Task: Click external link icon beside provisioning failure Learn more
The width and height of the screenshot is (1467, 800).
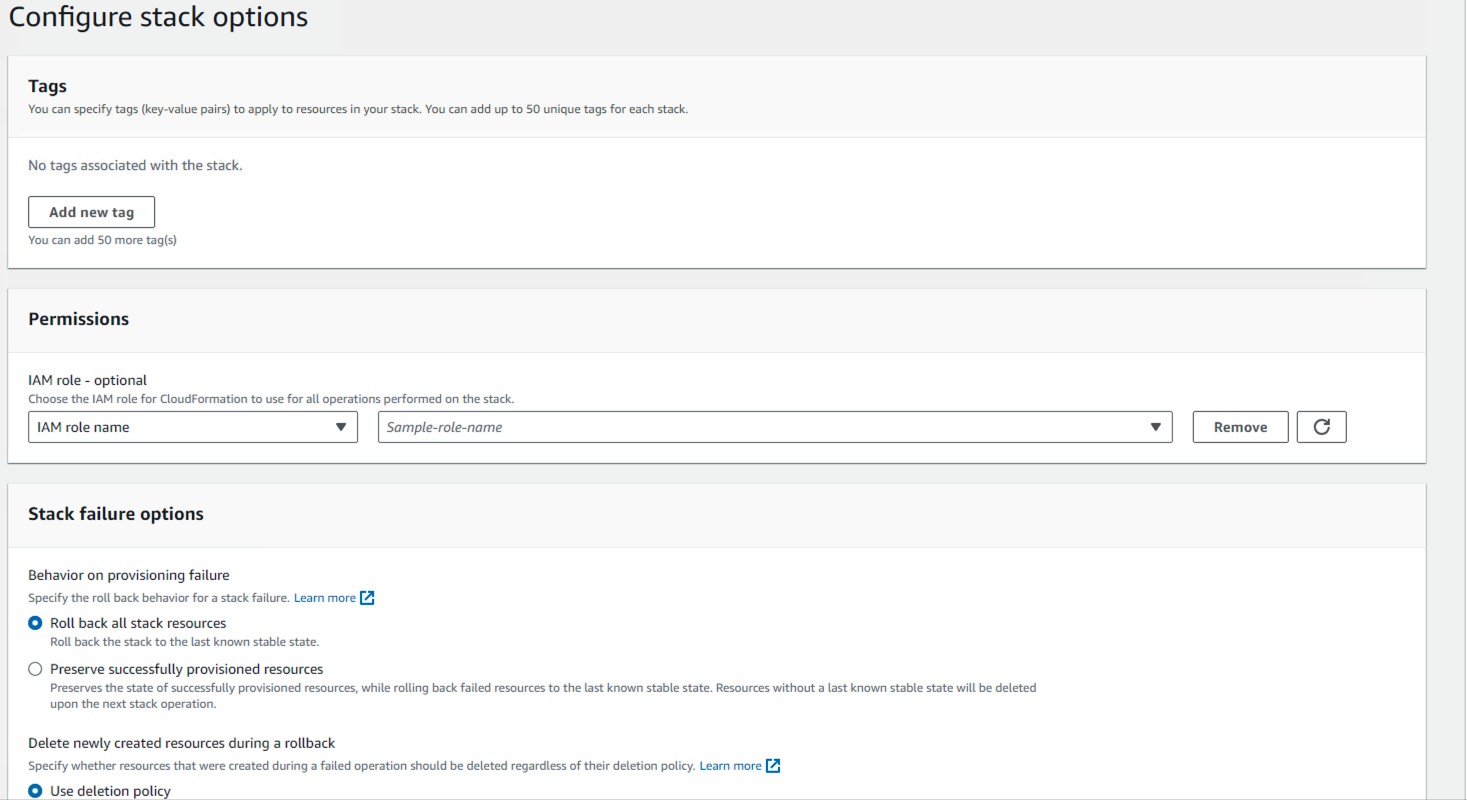Action: click(367, 598)
